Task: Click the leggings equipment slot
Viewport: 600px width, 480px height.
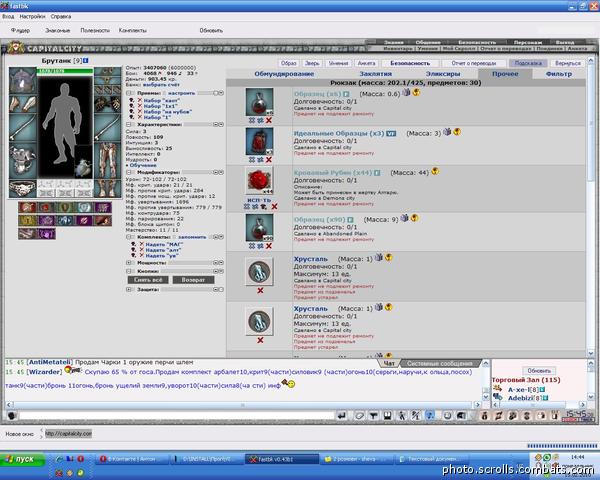Action: 108,161
